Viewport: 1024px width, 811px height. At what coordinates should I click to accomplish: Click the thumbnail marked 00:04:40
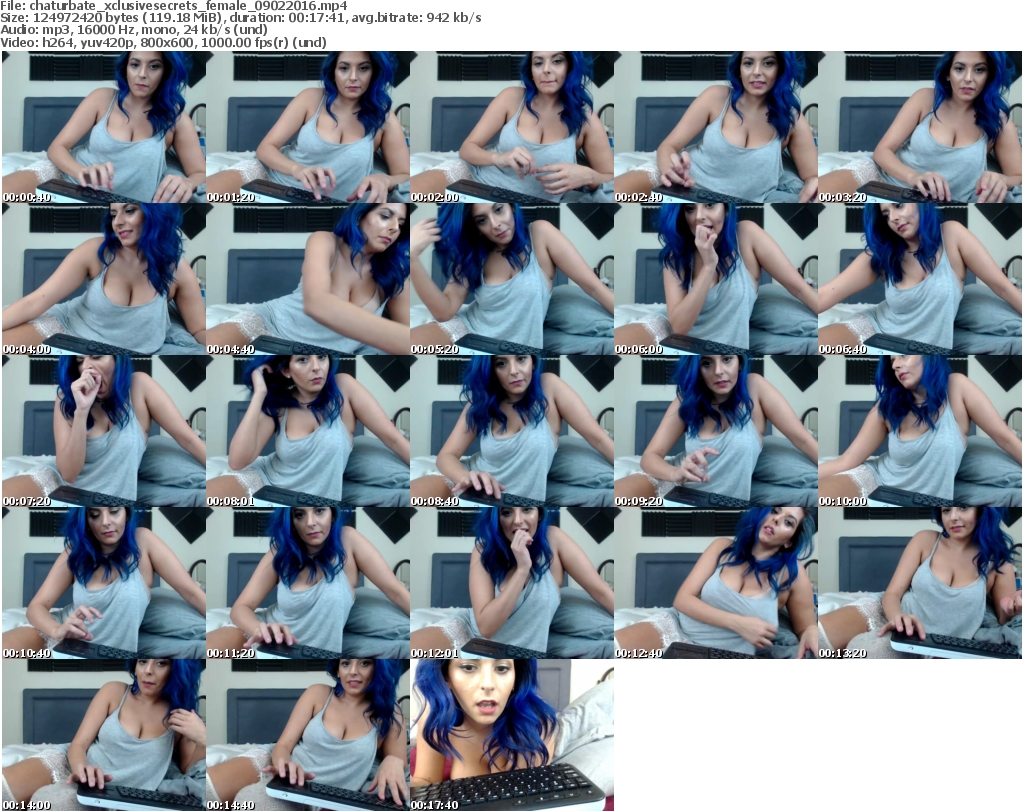click(308, 279)
